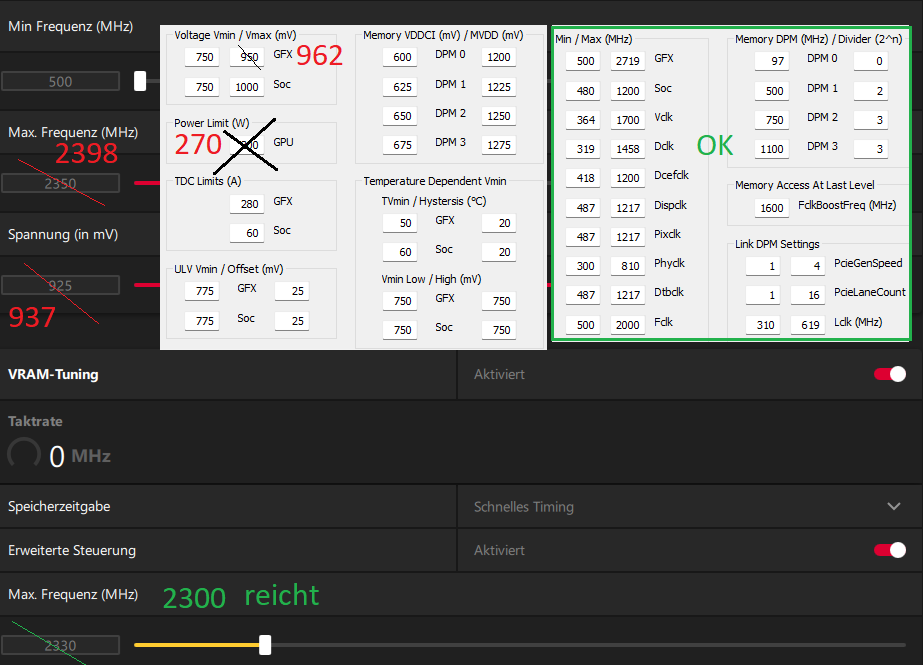Click the Memory DPM 0 frequency field 97
This screenshot has width=923, height=665.
[772, 61]
